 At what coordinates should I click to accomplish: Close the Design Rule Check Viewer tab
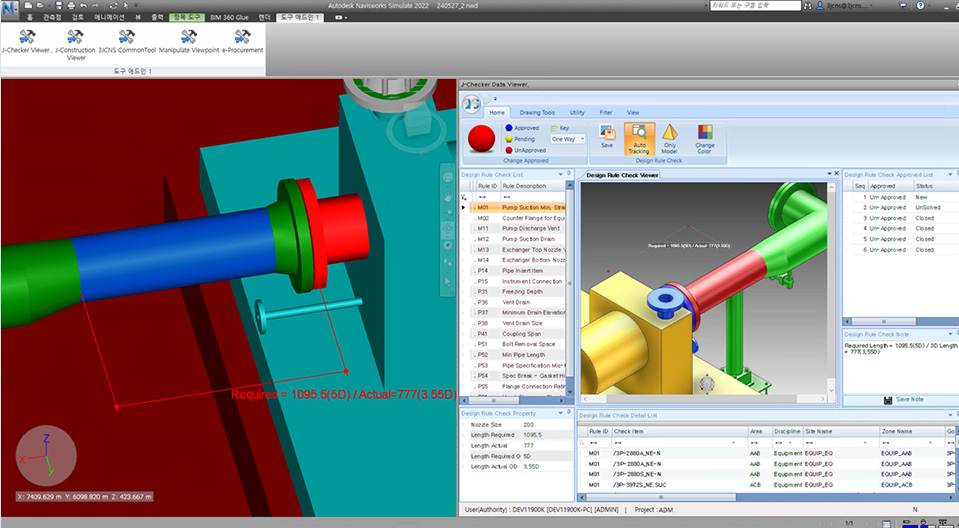point(837,174)
